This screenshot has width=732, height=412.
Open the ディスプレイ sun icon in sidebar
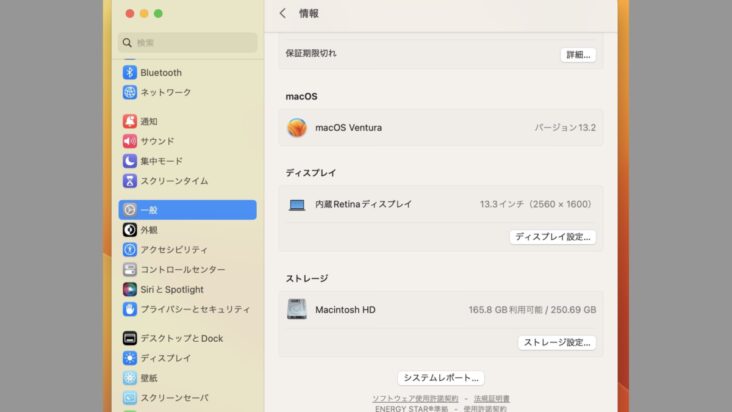130,358
